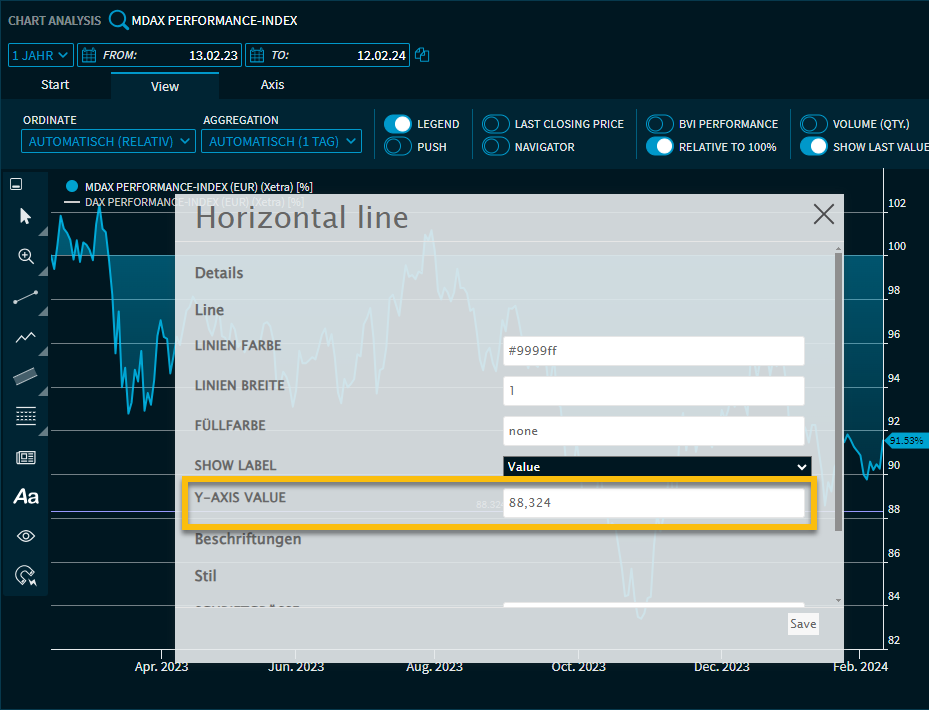Turn off the Legend toggle
The image size is (929, 710).
pos(398,124)
